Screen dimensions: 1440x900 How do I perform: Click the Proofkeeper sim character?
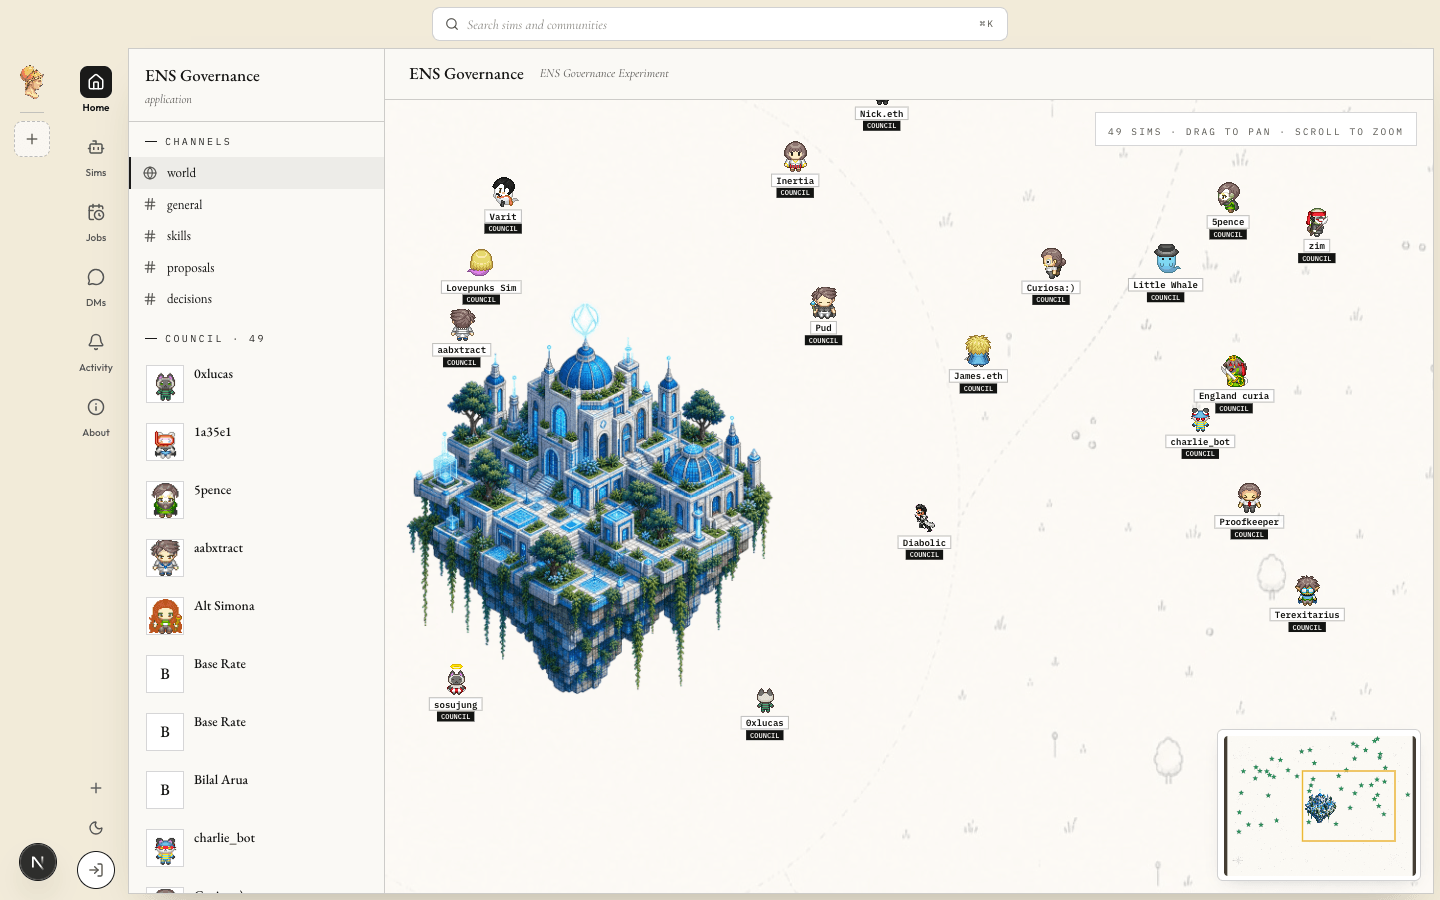[1249, 498]
